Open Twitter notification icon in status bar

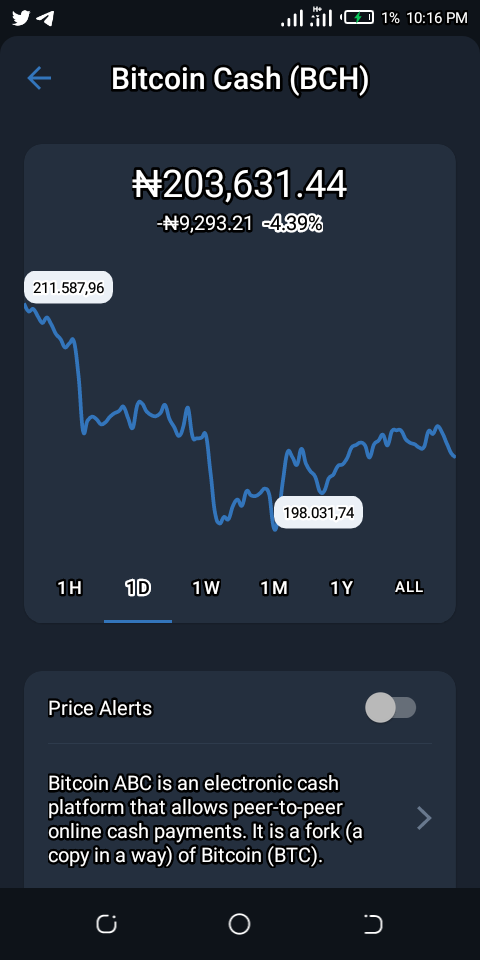coord(20,18)
